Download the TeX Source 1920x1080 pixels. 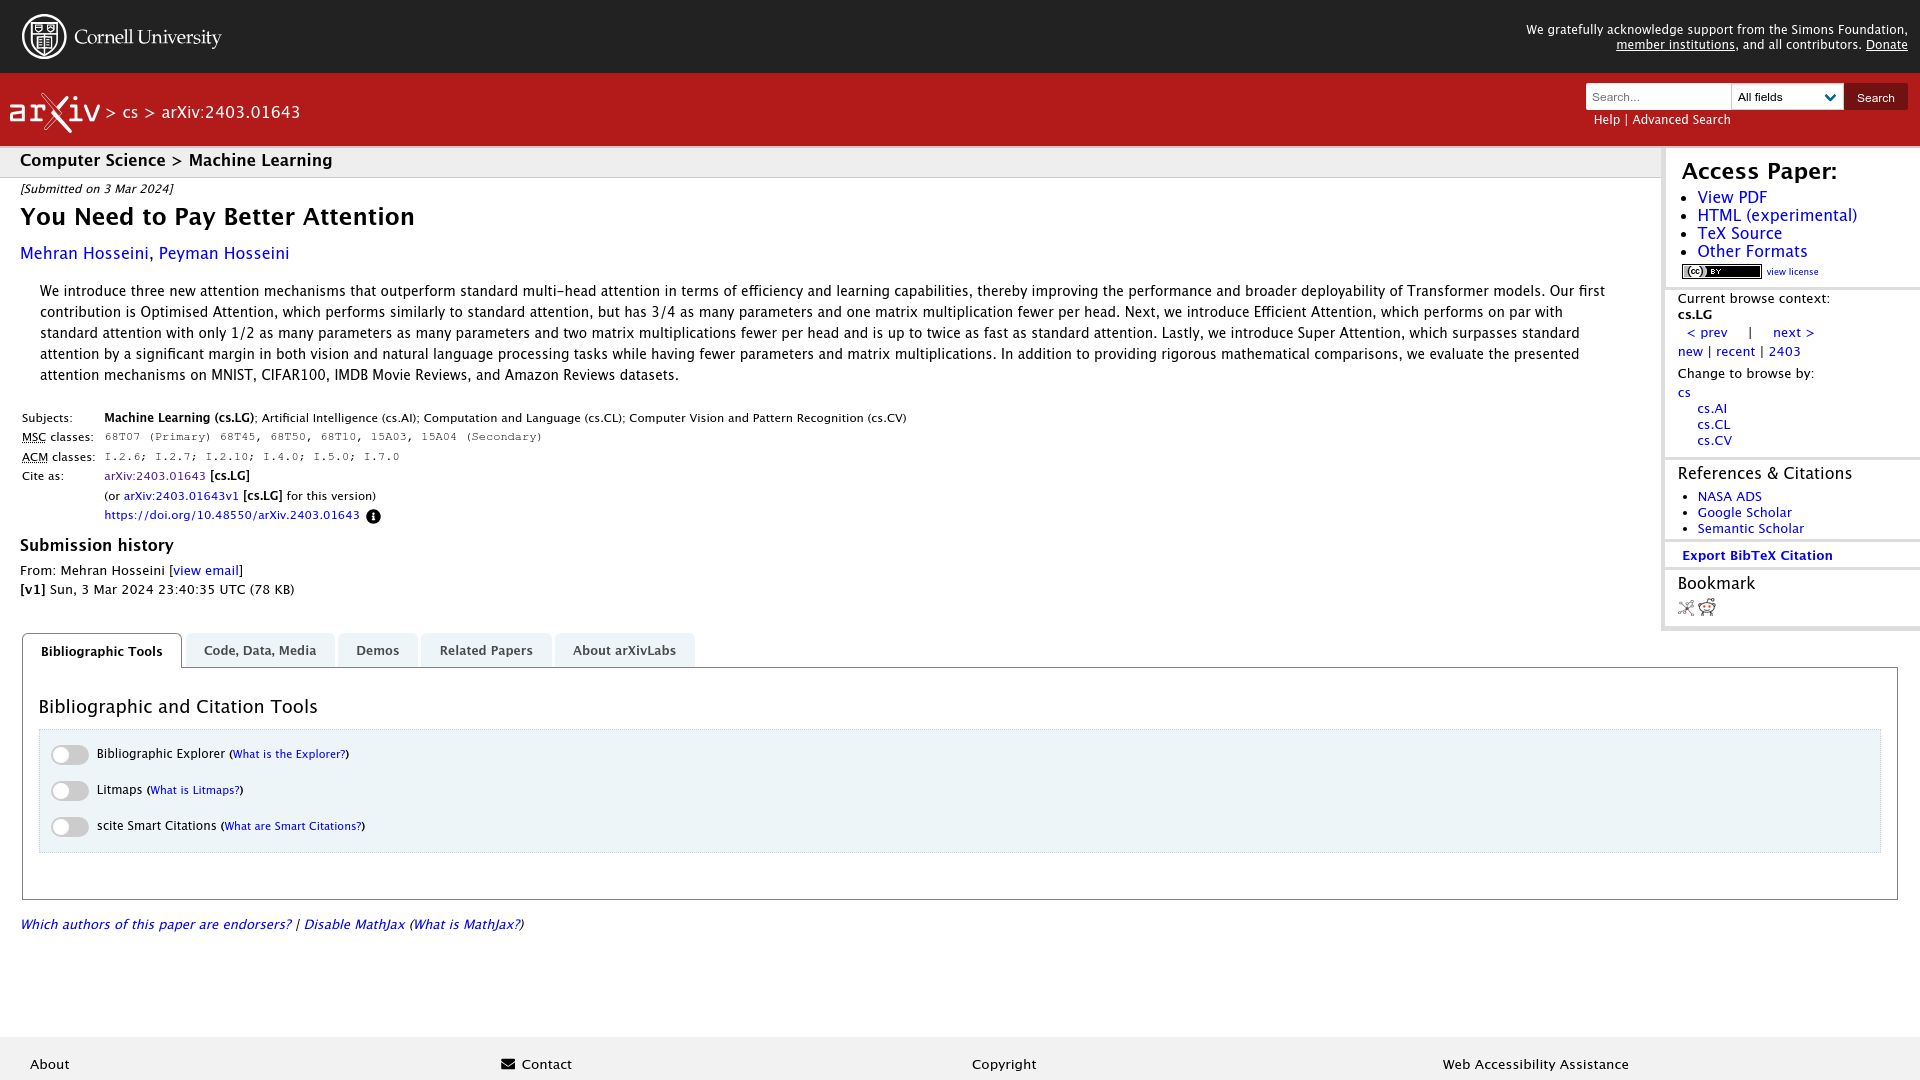pyautogui.click(x=1739, y=234)
